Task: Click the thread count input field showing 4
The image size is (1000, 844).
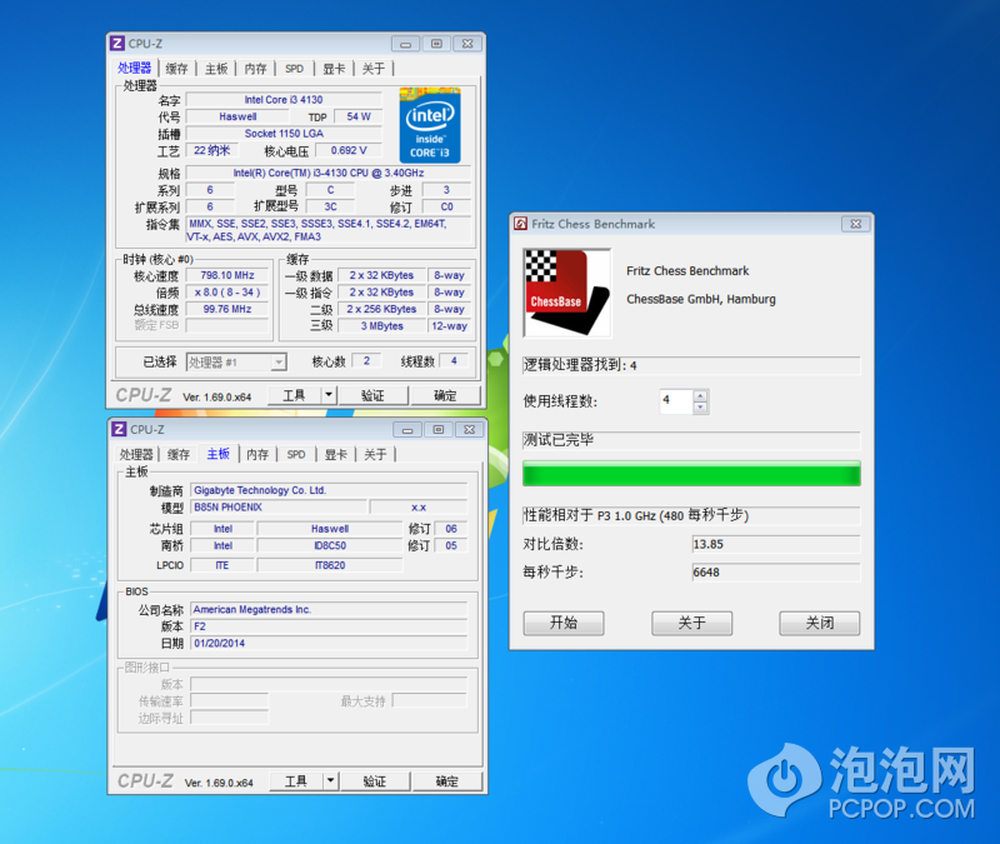Action: (676, 401)
